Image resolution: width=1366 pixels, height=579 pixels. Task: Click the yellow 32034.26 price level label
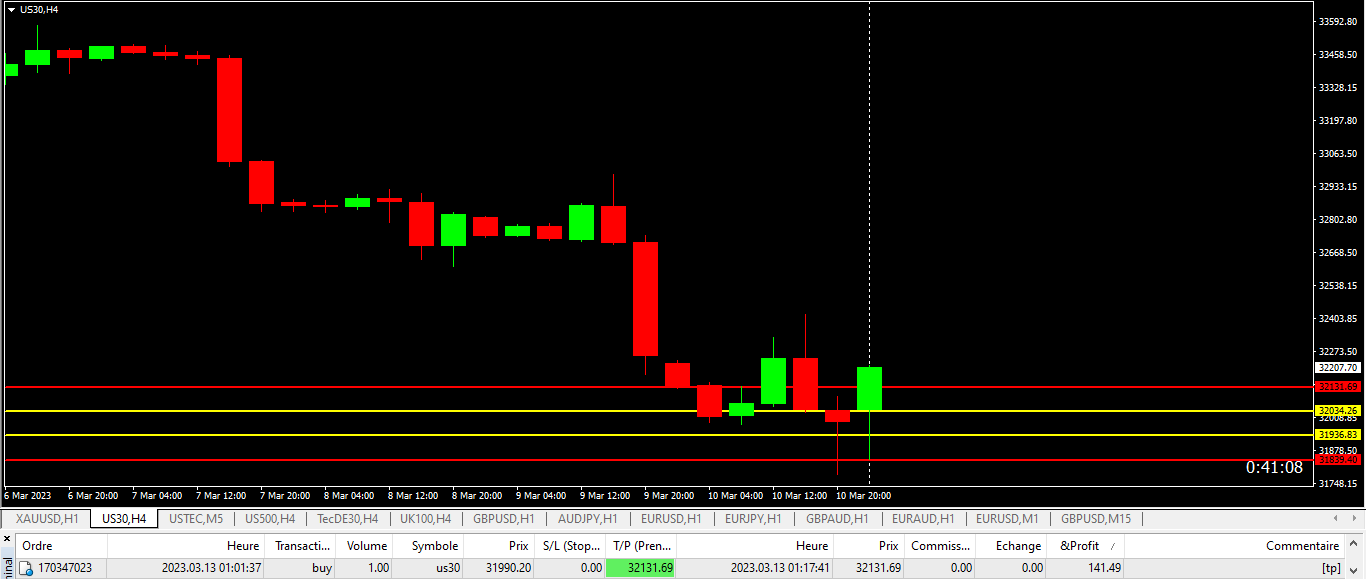[x=1338, y=410]
